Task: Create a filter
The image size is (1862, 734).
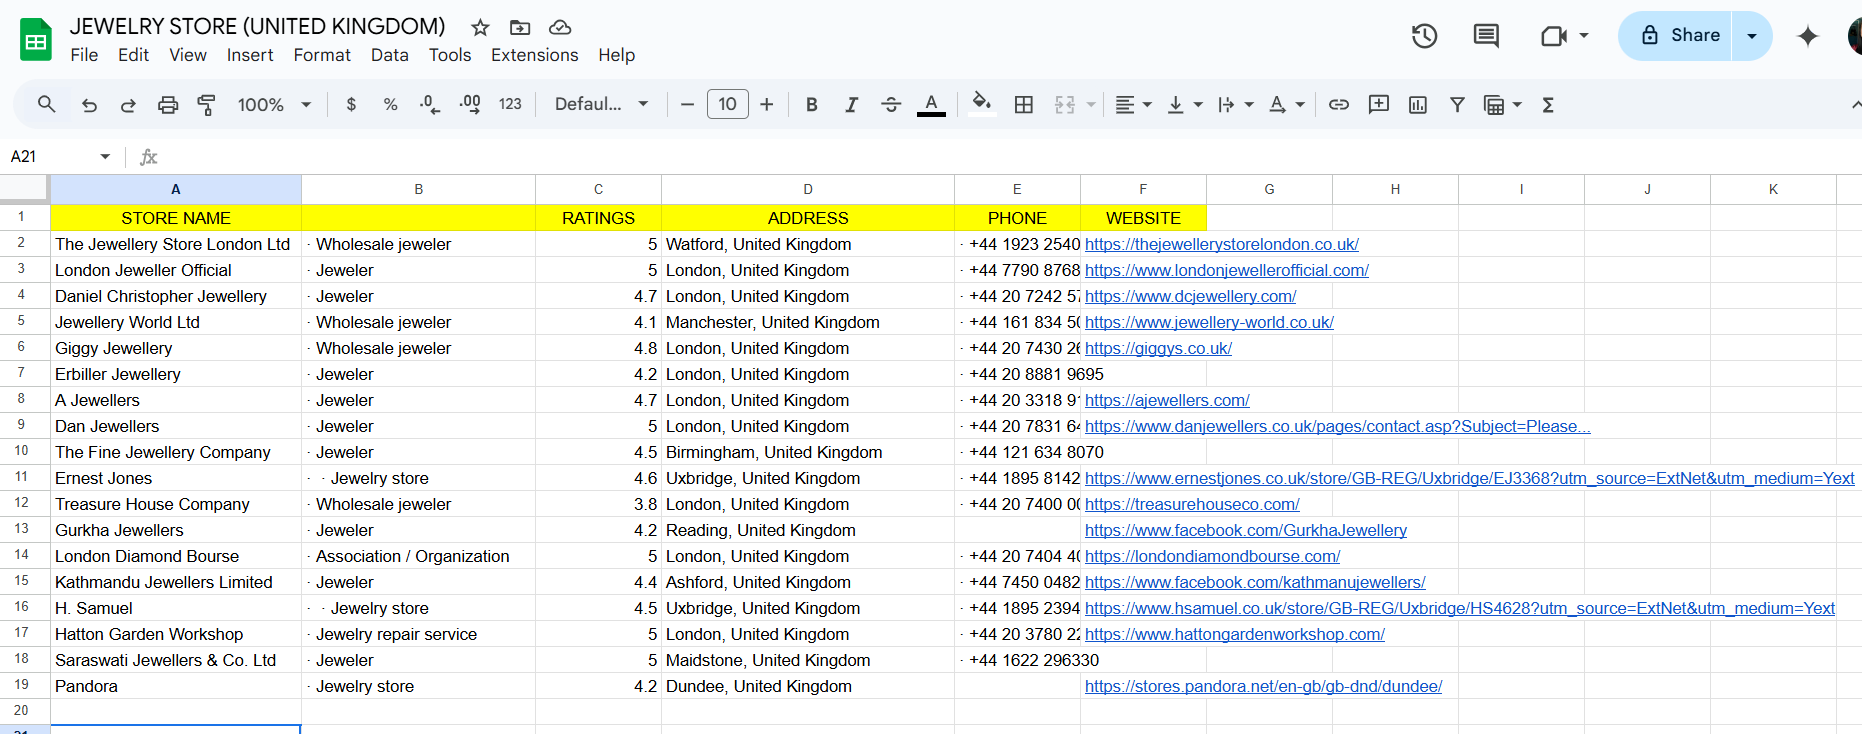Action: [x=1457, y=104]
